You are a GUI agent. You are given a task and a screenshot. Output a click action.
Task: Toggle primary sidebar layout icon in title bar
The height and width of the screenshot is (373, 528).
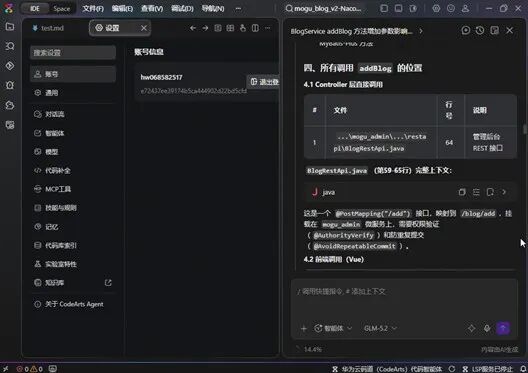384,8
